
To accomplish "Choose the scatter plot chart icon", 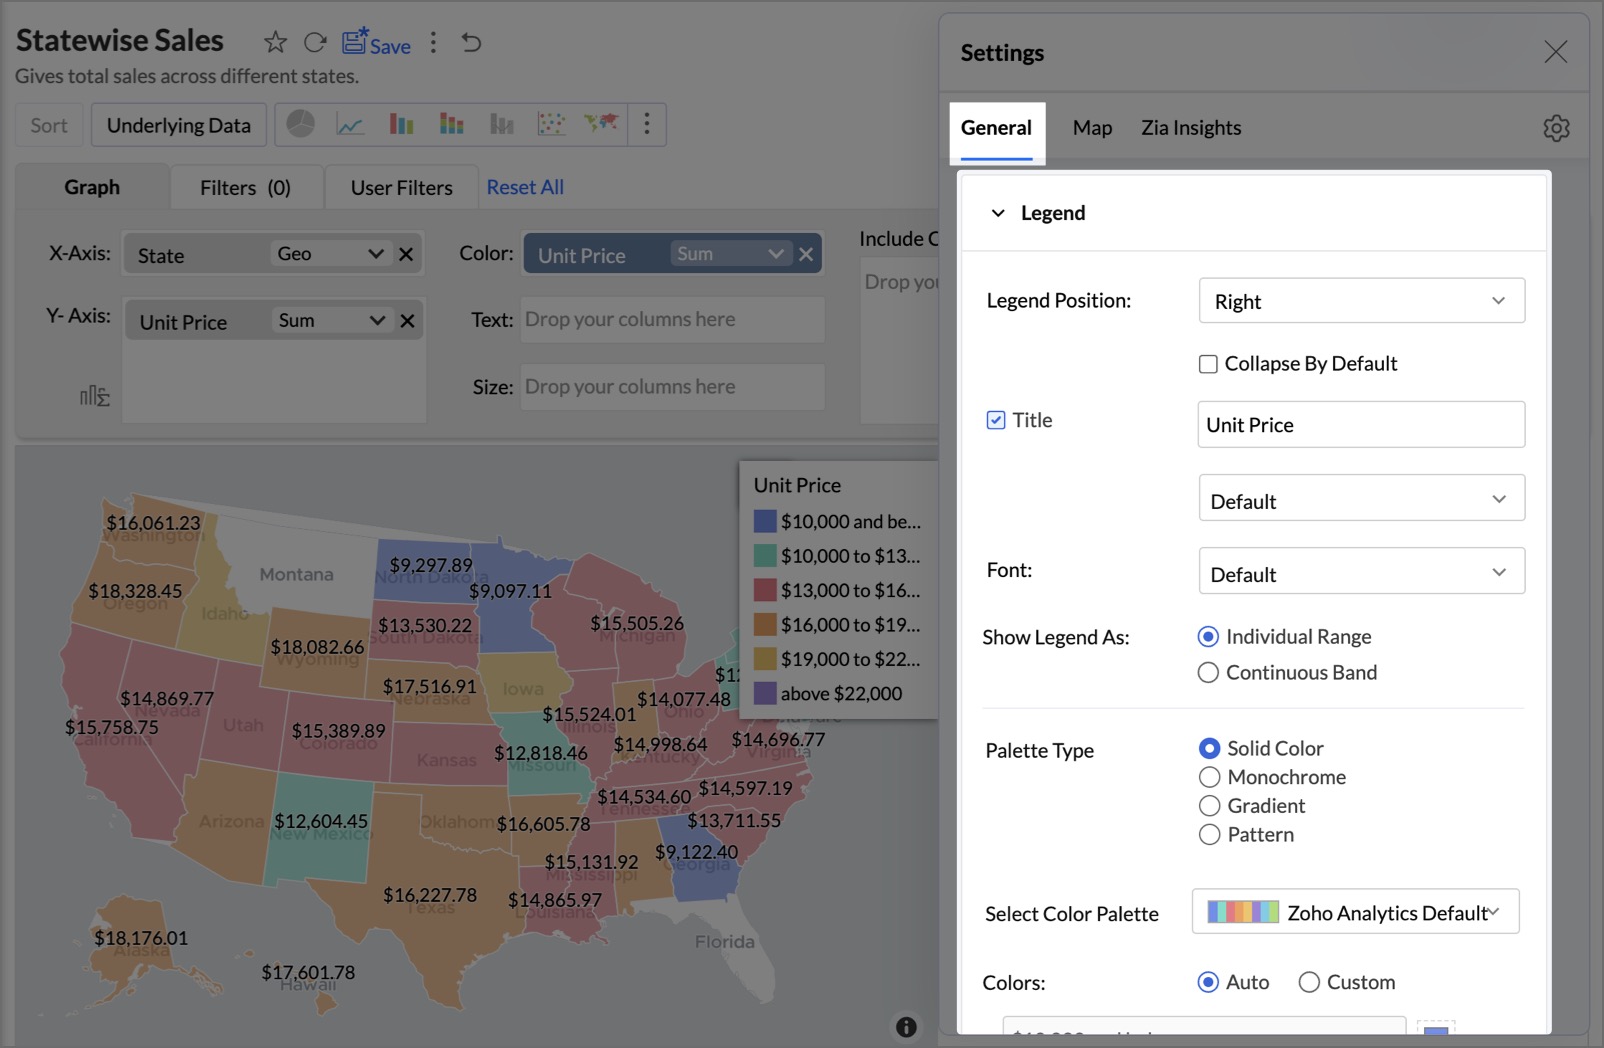I will [x=551, y=124].
